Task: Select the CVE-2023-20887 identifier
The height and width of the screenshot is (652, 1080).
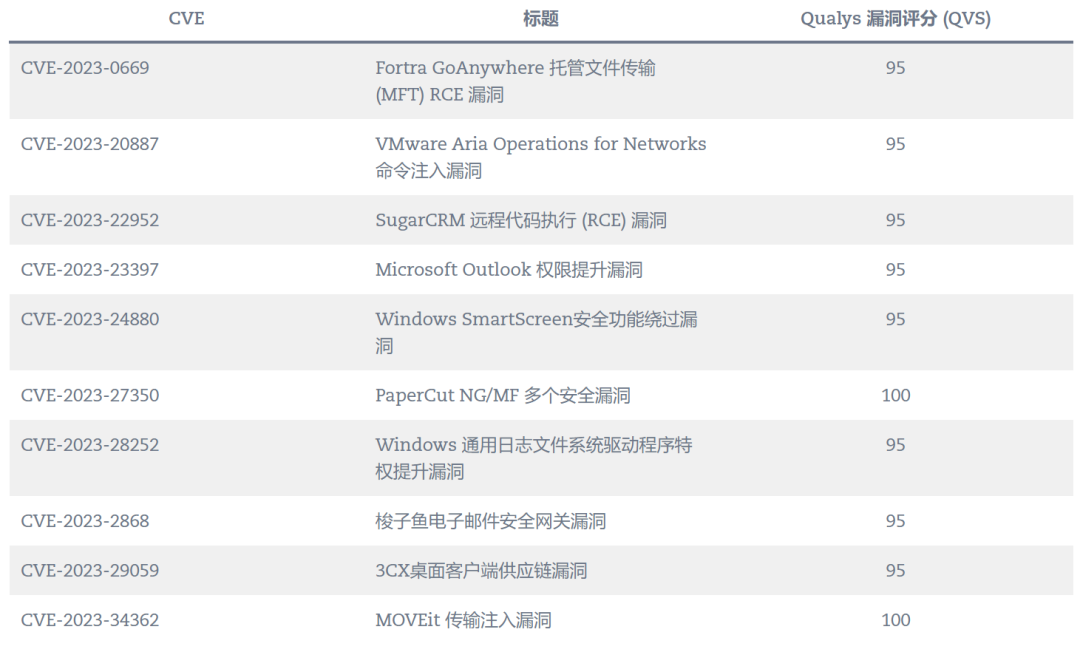Action: 90,144
